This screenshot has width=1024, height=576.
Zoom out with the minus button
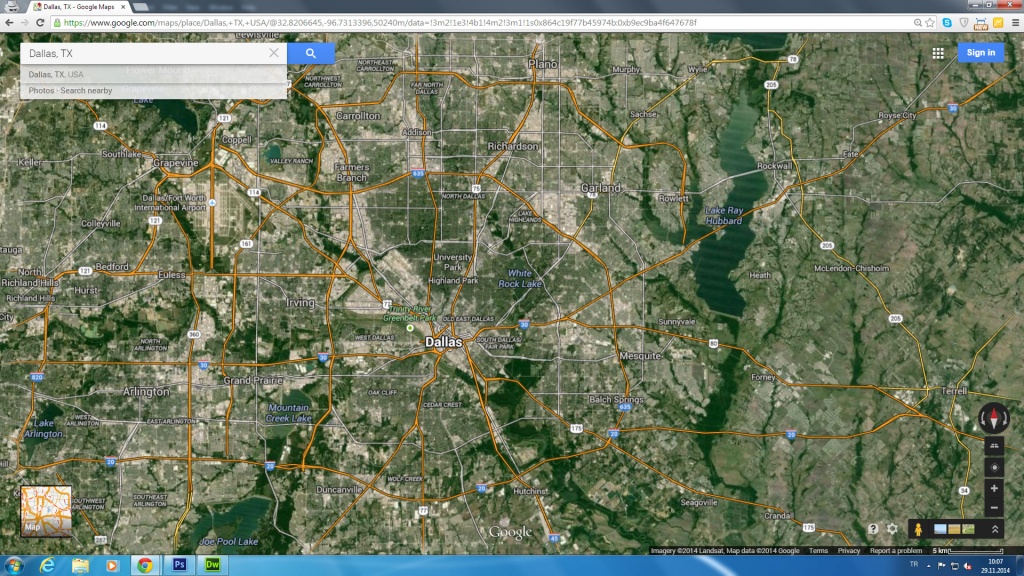point(993,507)
